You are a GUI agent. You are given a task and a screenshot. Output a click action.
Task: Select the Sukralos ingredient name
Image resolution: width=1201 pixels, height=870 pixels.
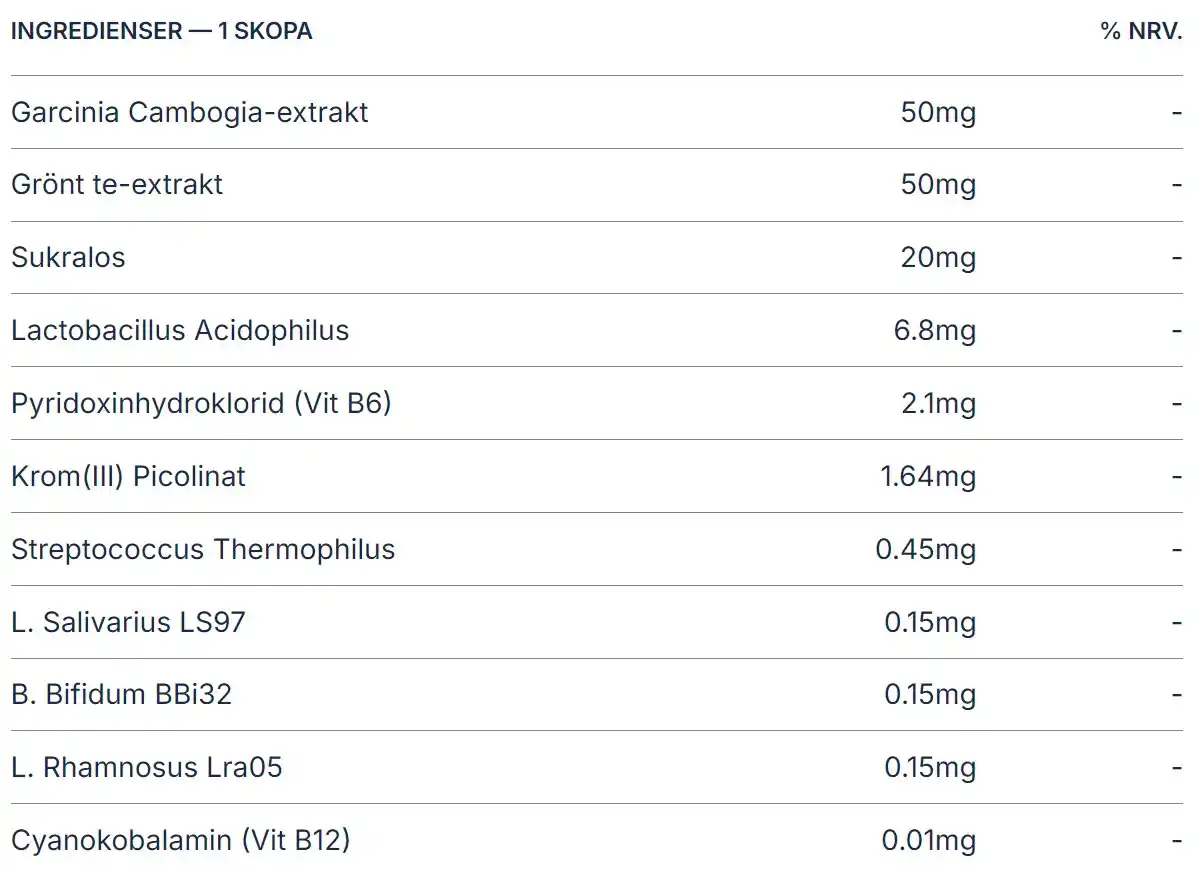[x=68, y=258]
